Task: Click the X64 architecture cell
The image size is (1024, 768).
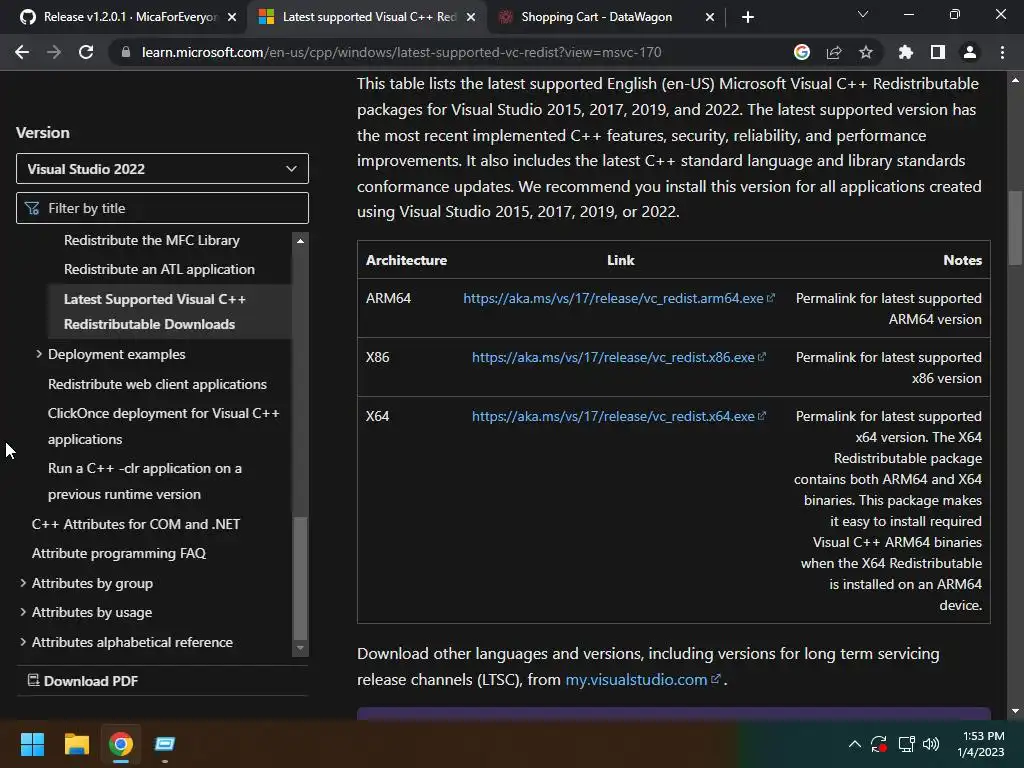Action: 377,416
